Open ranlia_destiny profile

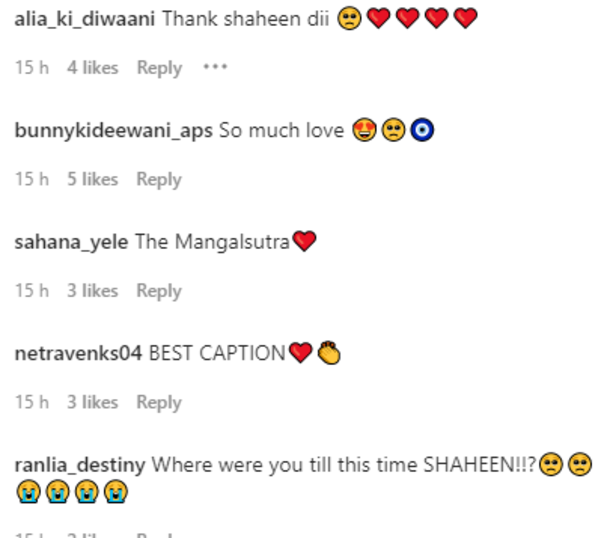pos(80,465)
